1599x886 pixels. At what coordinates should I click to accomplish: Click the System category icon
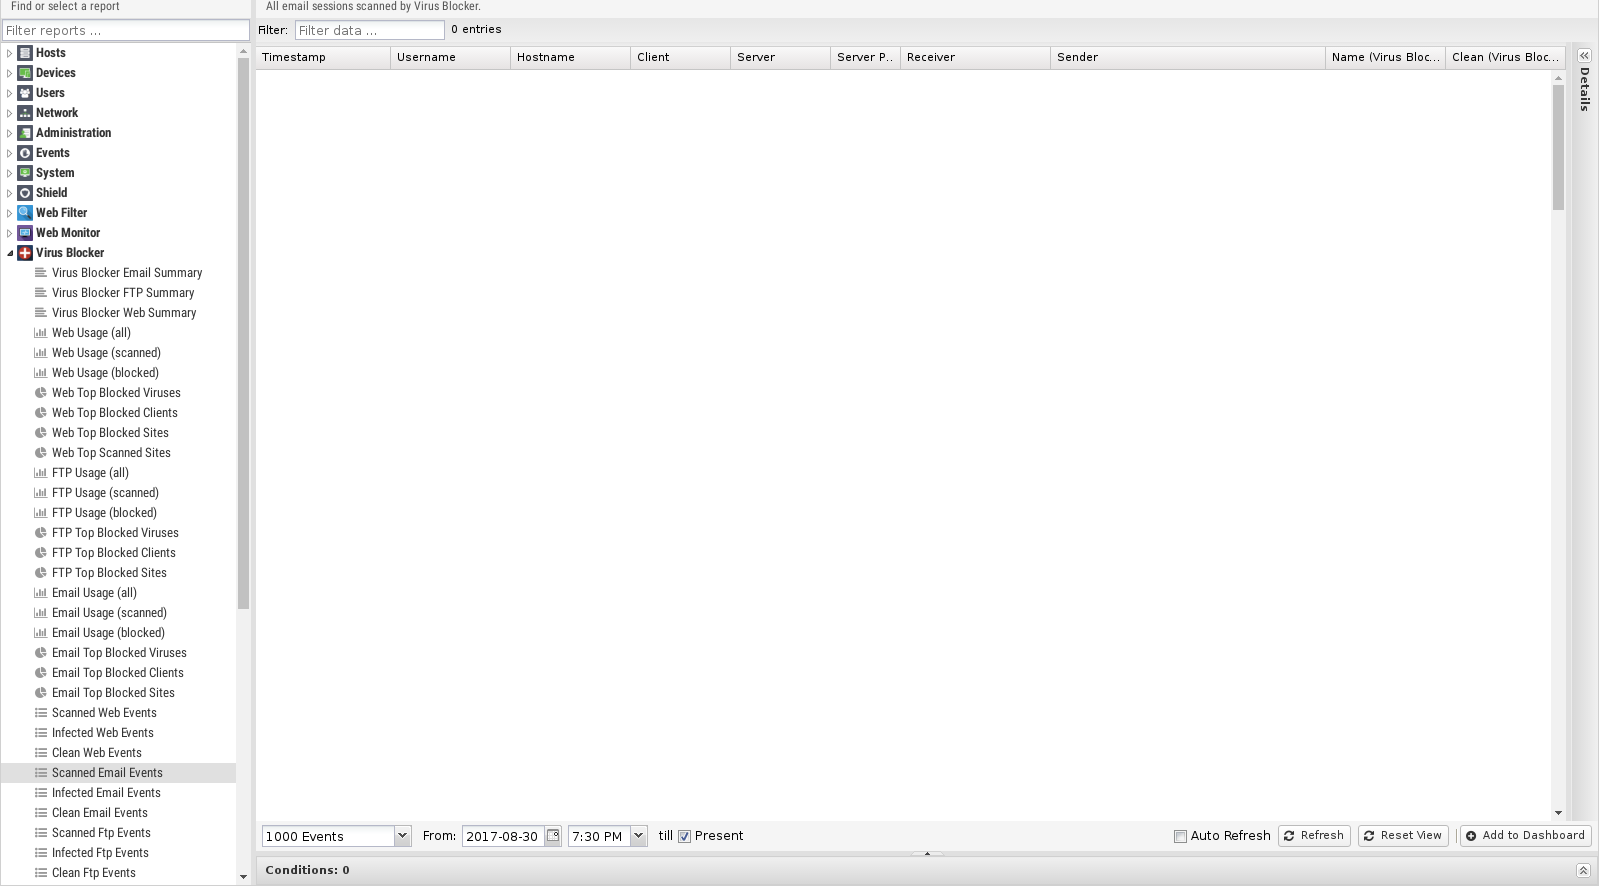[25, 173]
